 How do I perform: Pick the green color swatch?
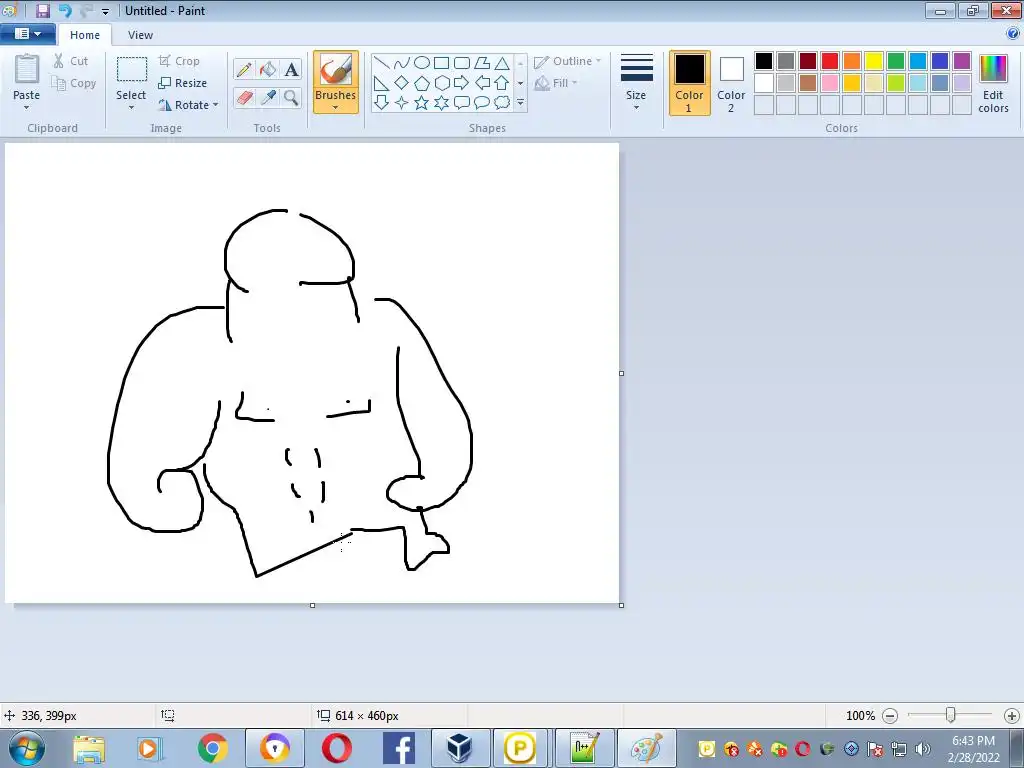tap(896, 61)
